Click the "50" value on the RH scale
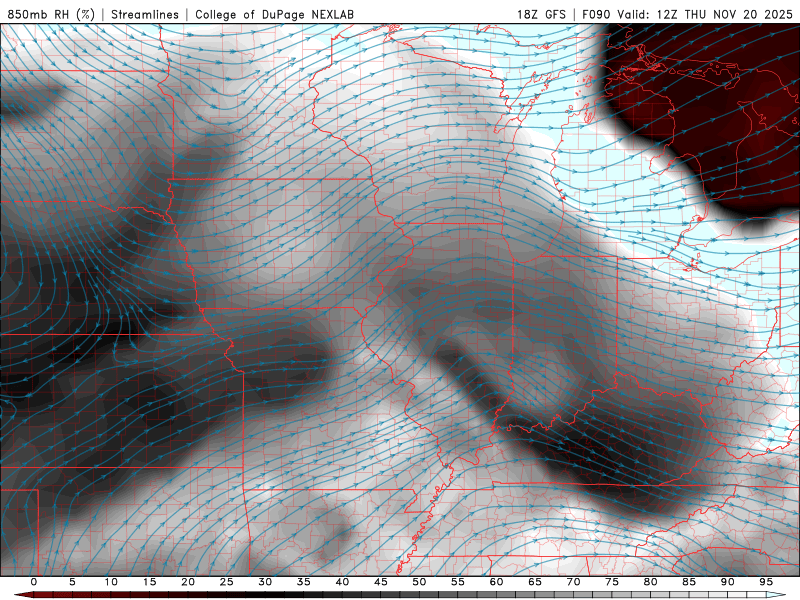 [x=419, y=582]
